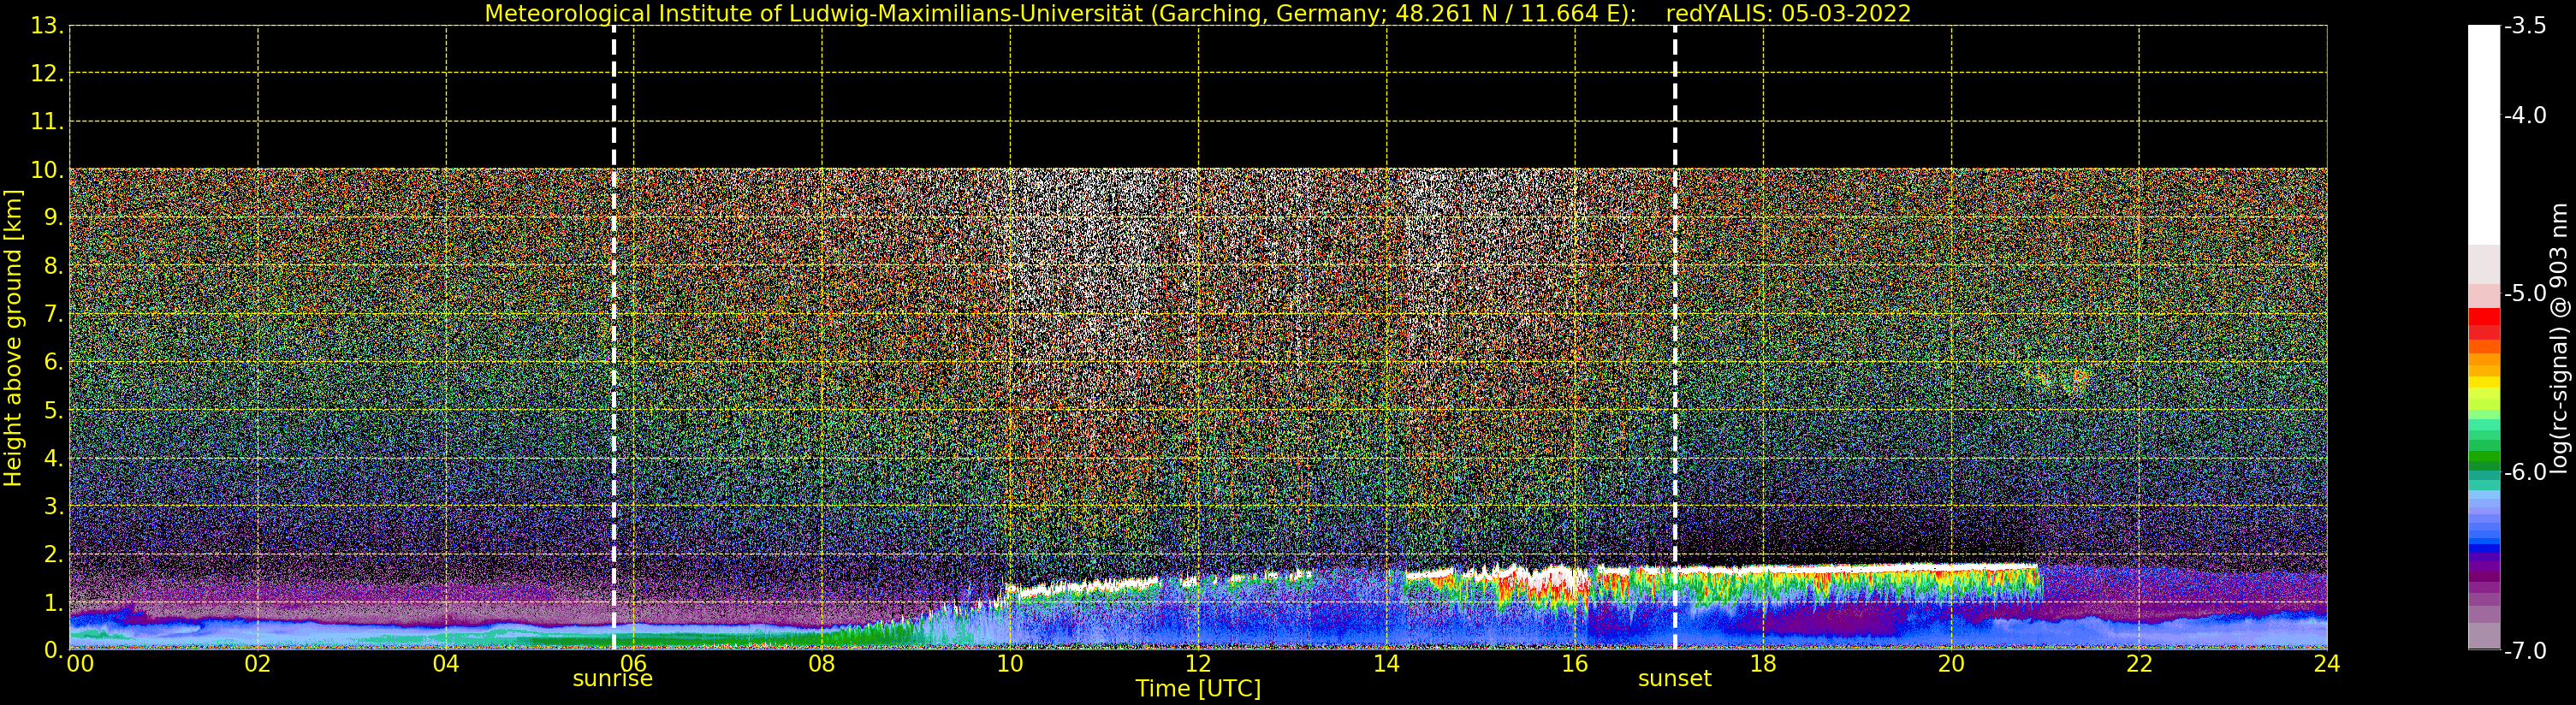Click the 9 km height tick label
This screenshot has height=705, width=2576.
point(52,218)
